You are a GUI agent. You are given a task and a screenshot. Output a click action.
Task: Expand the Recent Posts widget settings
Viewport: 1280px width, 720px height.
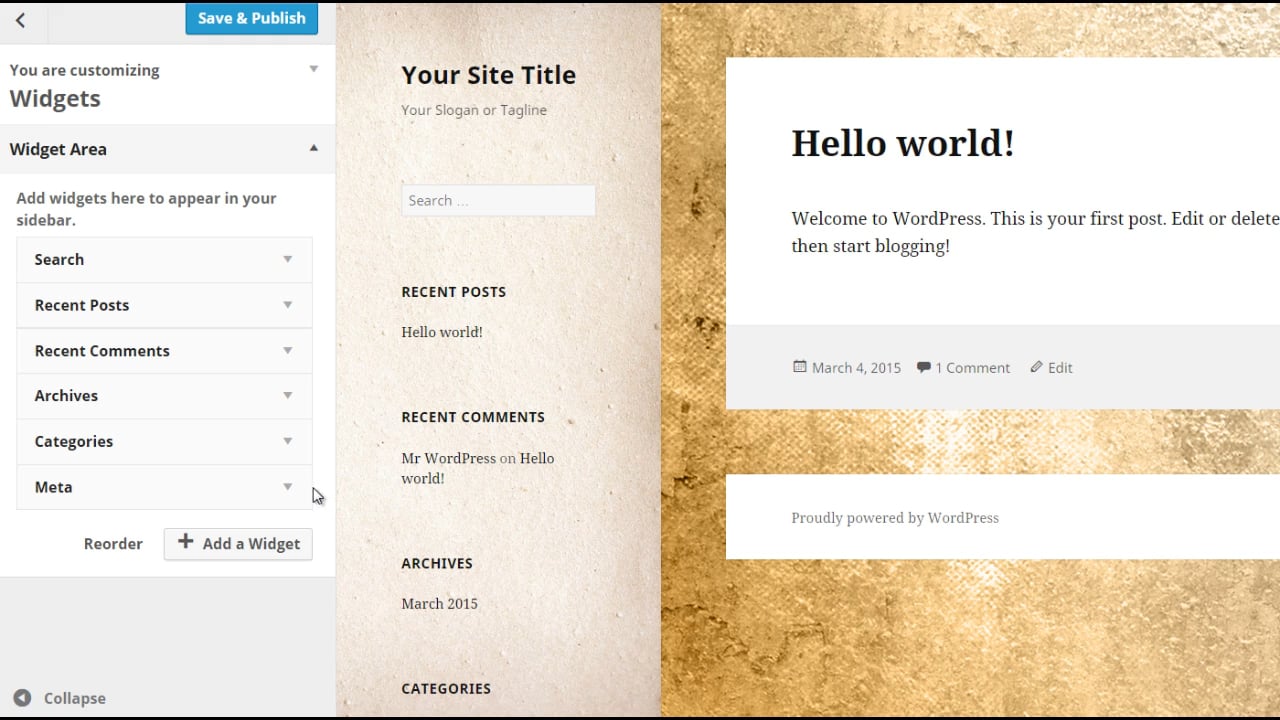pos(288,305)
